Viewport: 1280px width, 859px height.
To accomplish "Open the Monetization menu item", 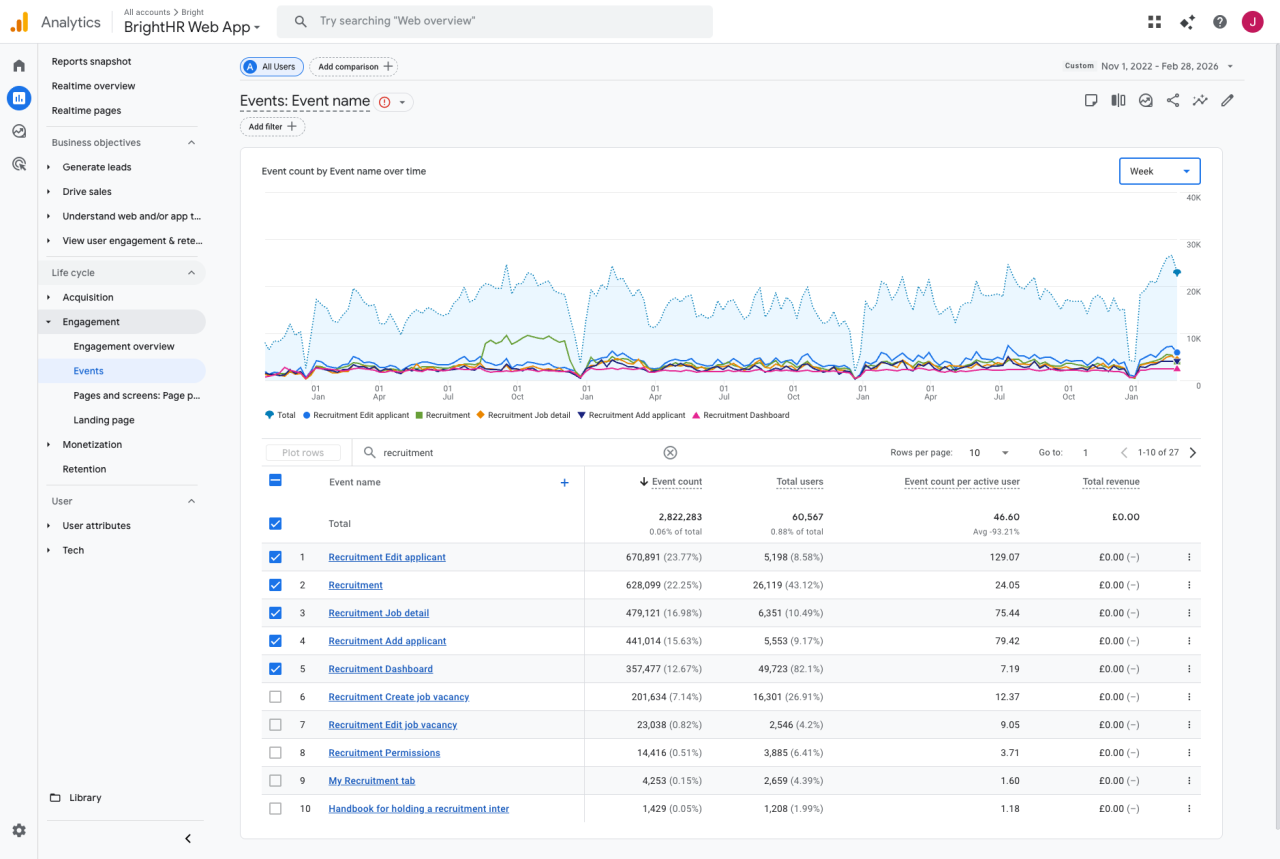I will tap(91, 444).
